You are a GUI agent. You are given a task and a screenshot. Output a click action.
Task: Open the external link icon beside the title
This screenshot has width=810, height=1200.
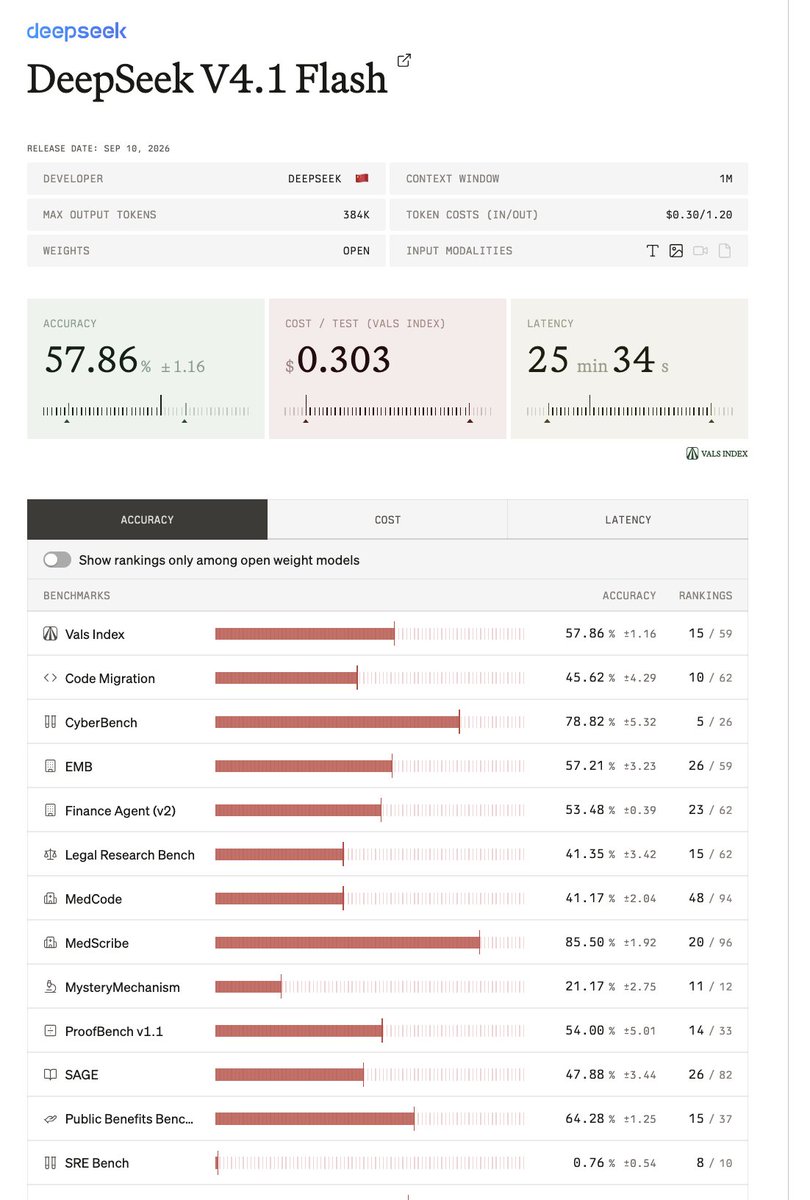[404, 60]
